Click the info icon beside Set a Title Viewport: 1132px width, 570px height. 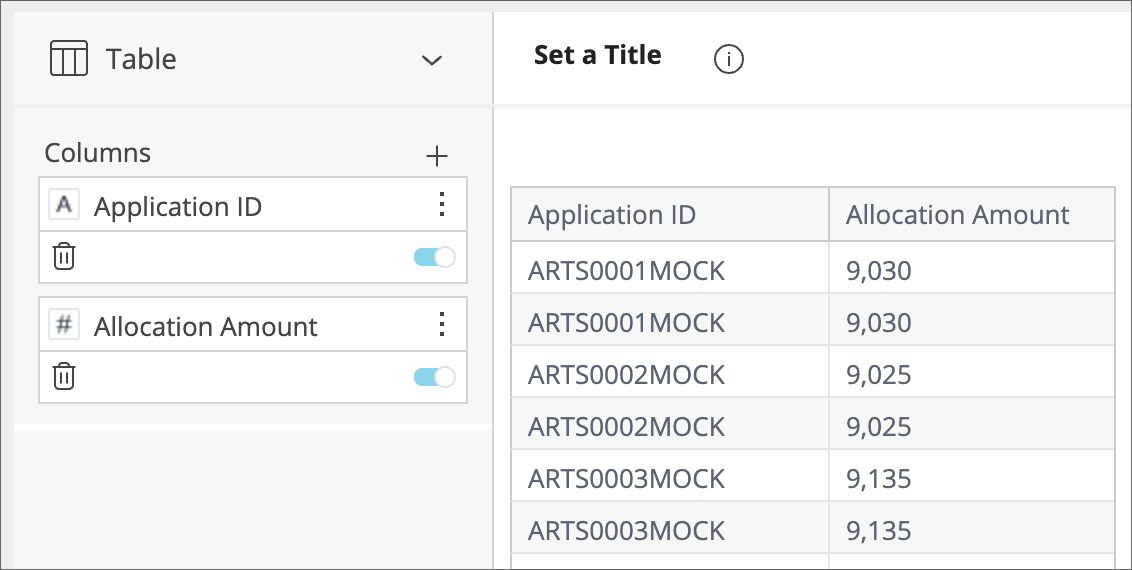(x=728, y=60)
